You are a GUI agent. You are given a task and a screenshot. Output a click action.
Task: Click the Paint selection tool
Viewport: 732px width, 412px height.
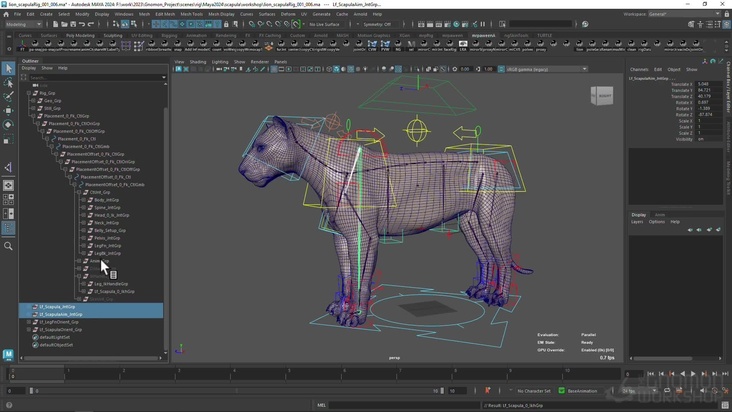pyautogui.click(x=8, y=97)
